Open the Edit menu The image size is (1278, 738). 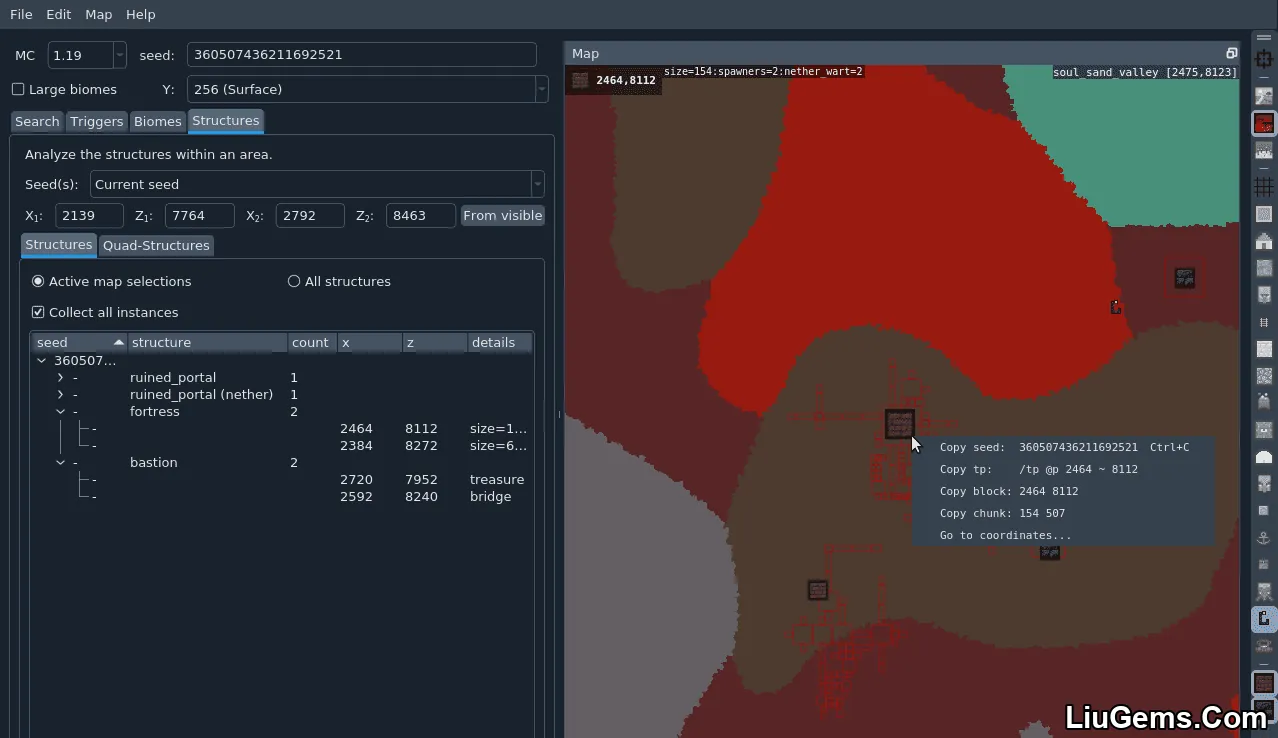tap(59, 15)
